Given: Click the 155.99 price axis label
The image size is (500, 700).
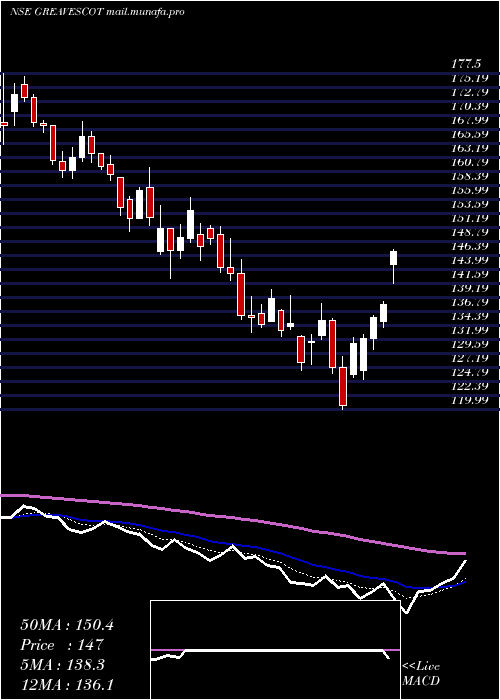Looking at the screenshot, I should click(x=470, y=190).
